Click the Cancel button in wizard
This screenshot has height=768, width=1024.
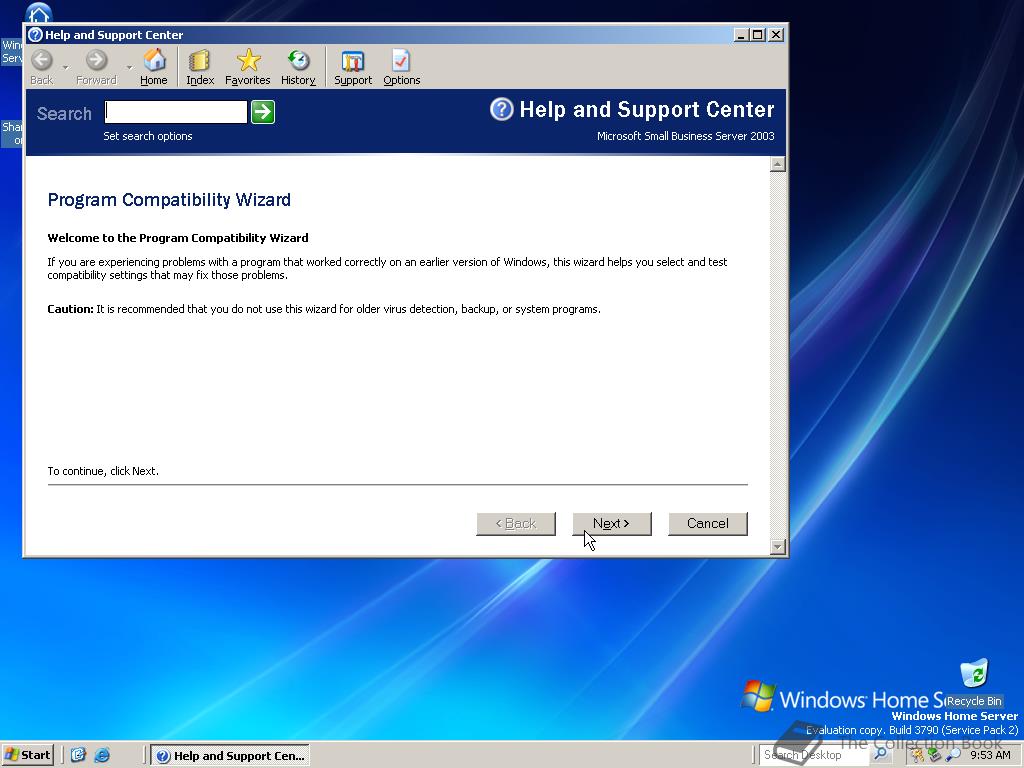(x=708, y=524)
